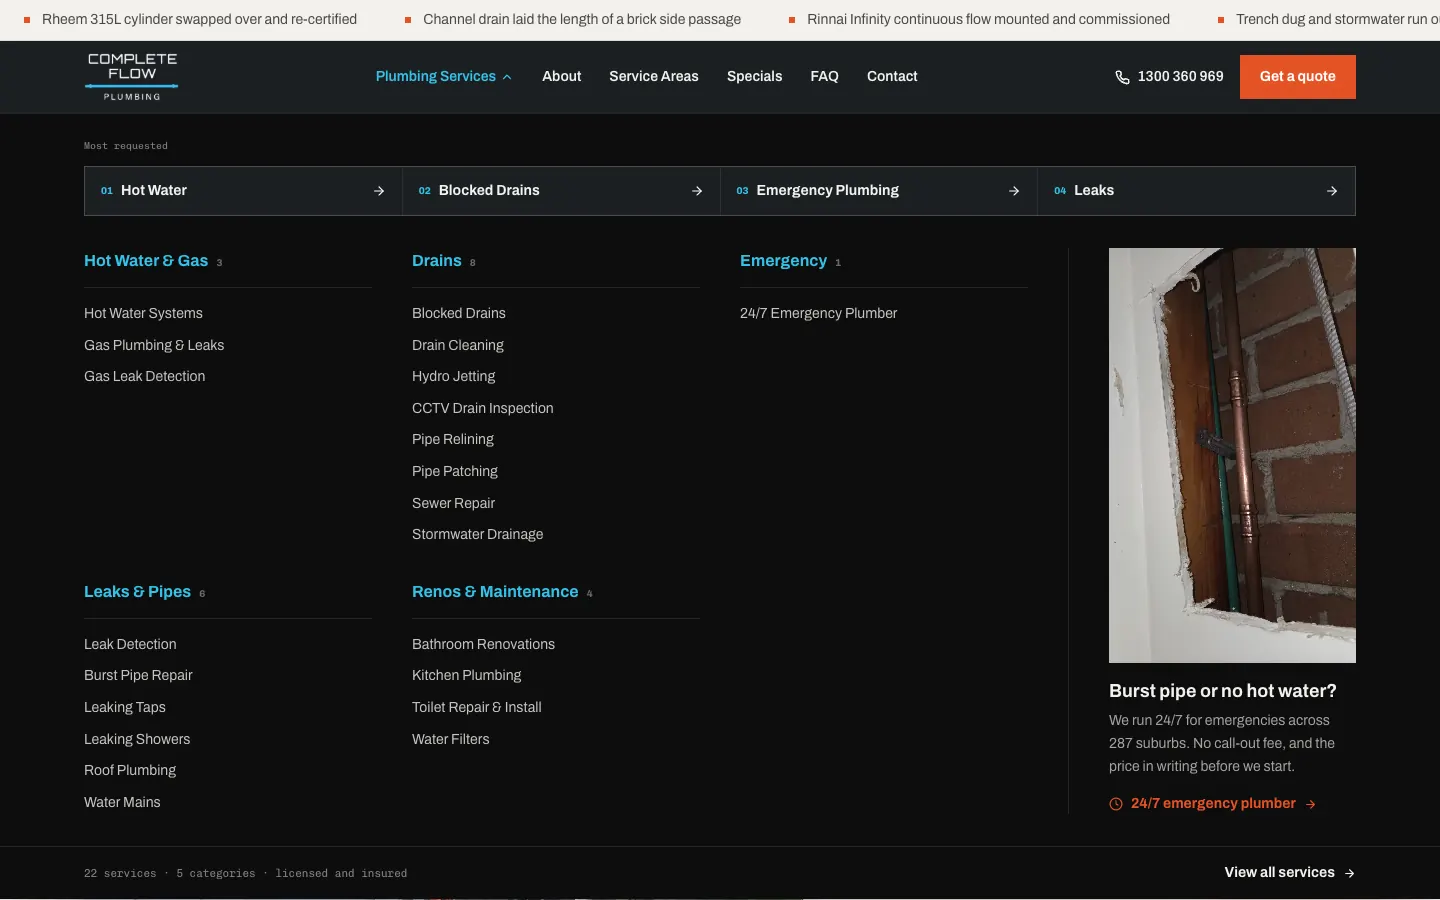
Task: Click the arrow icon in the Blocked Drains card
Action: (x=697, y=191)
